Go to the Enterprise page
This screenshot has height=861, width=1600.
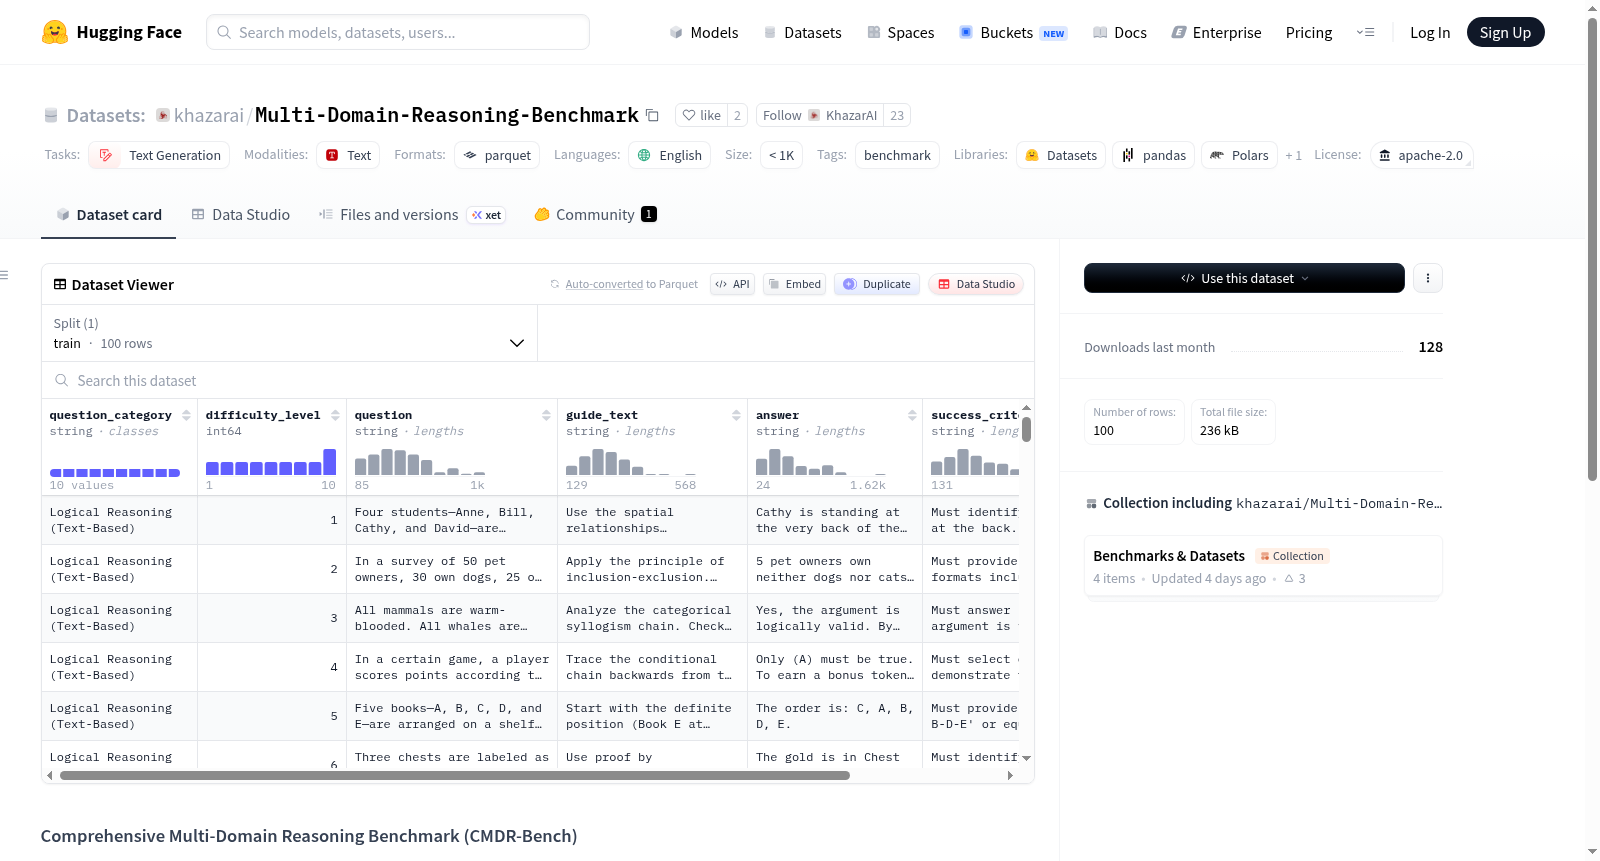tap(1216, 32)
